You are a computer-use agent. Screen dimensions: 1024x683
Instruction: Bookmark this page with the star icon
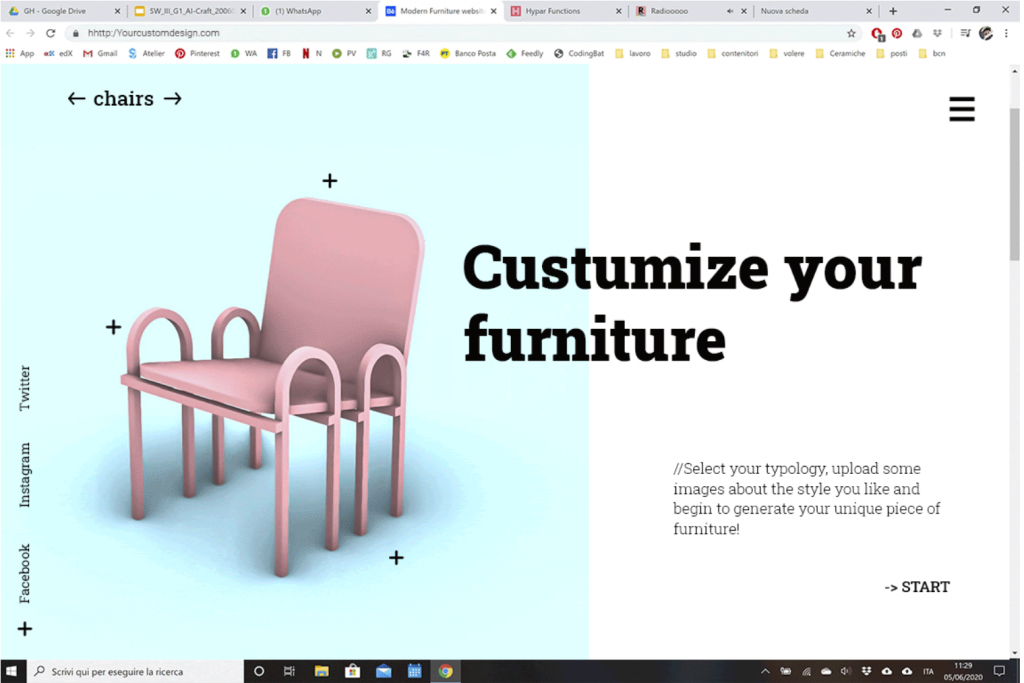(x=851, y=33)
